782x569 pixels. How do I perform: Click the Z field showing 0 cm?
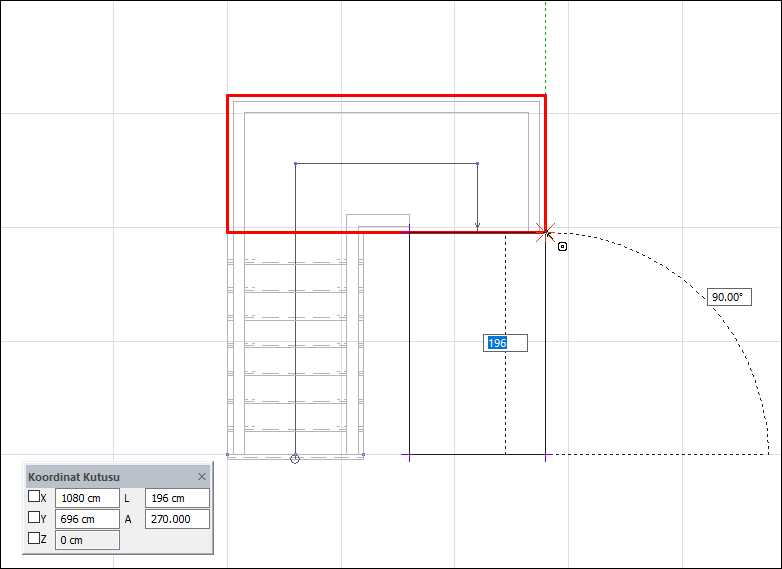point(87,540)
